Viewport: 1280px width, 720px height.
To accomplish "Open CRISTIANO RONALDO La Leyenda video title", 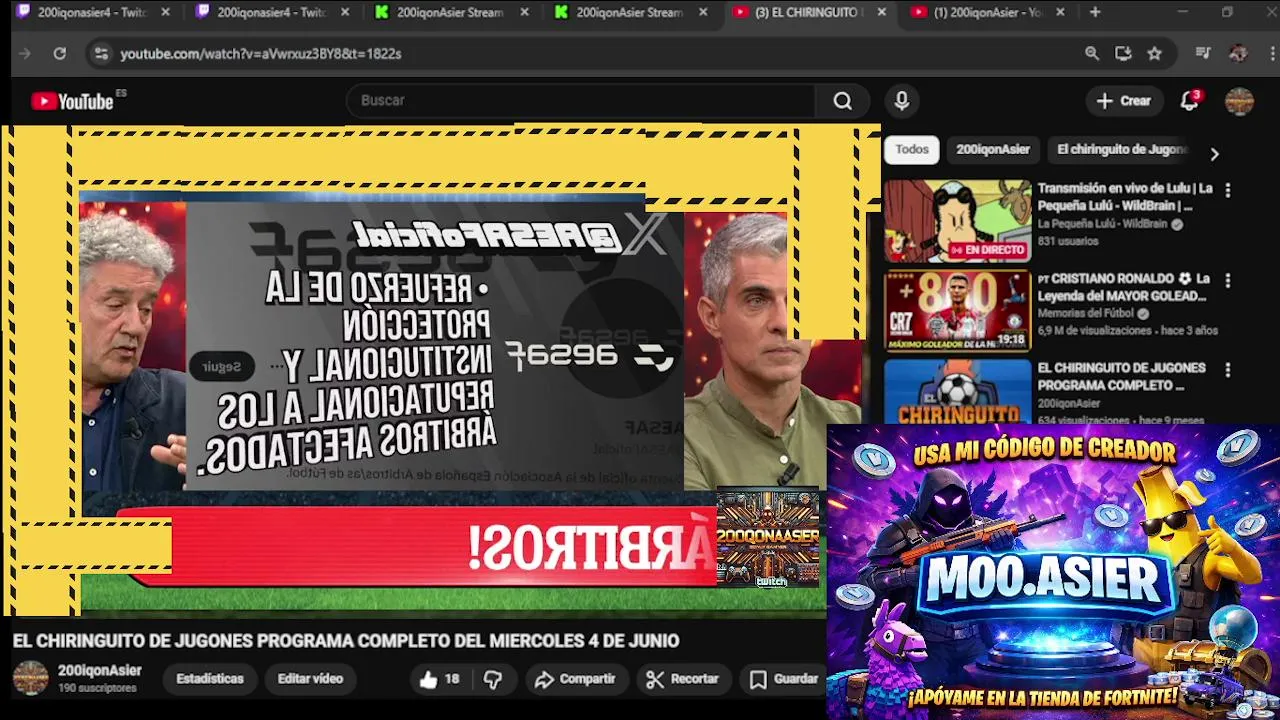I will click(x=1125, y=287).
